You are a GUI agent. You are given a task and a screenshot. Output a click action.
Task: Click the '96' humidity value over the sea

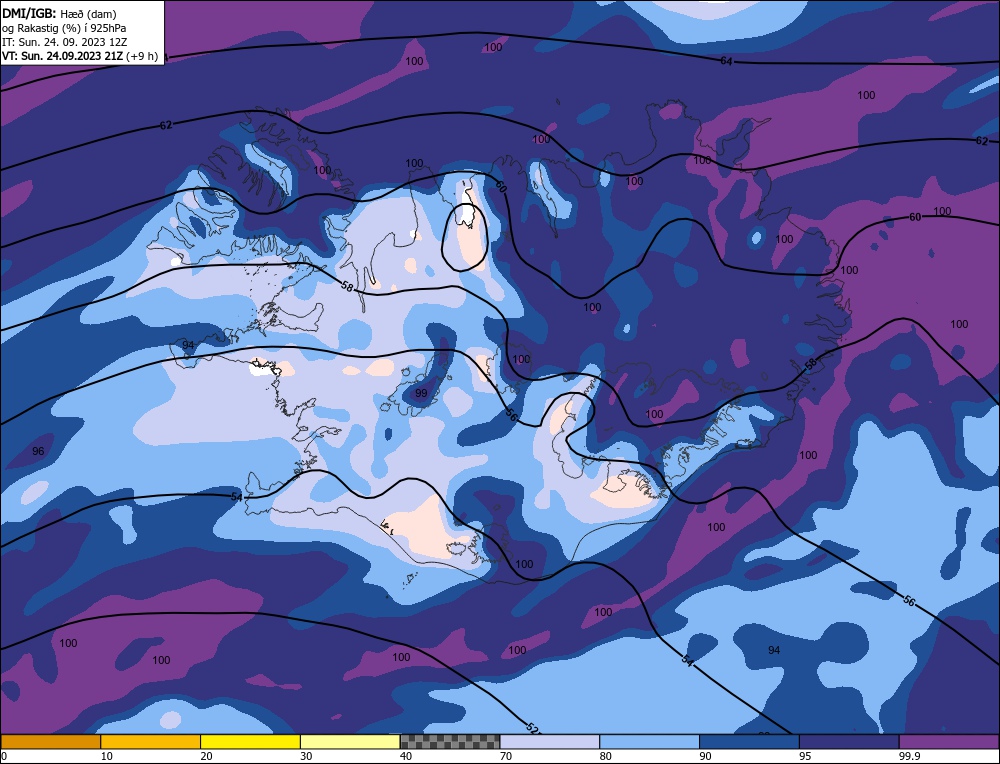click(38, 451)
